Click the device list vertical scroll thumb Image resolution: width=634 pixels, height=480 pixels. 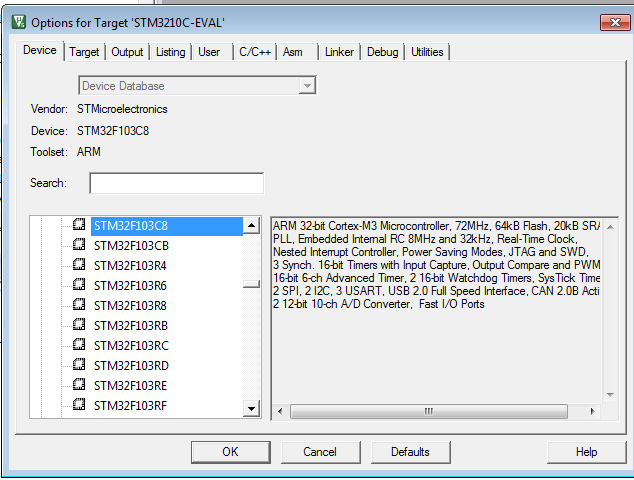click(x=251, y=284)
